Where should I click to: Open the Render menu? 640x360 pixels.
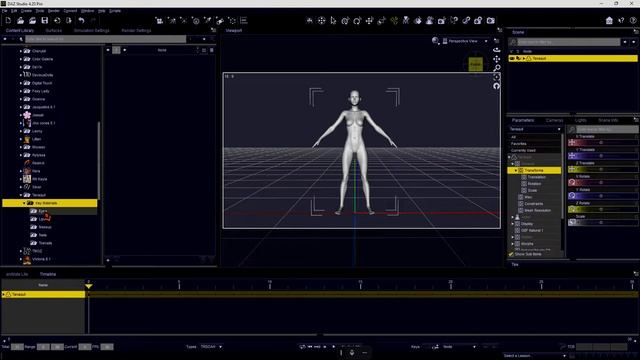[x=54, y=11]
